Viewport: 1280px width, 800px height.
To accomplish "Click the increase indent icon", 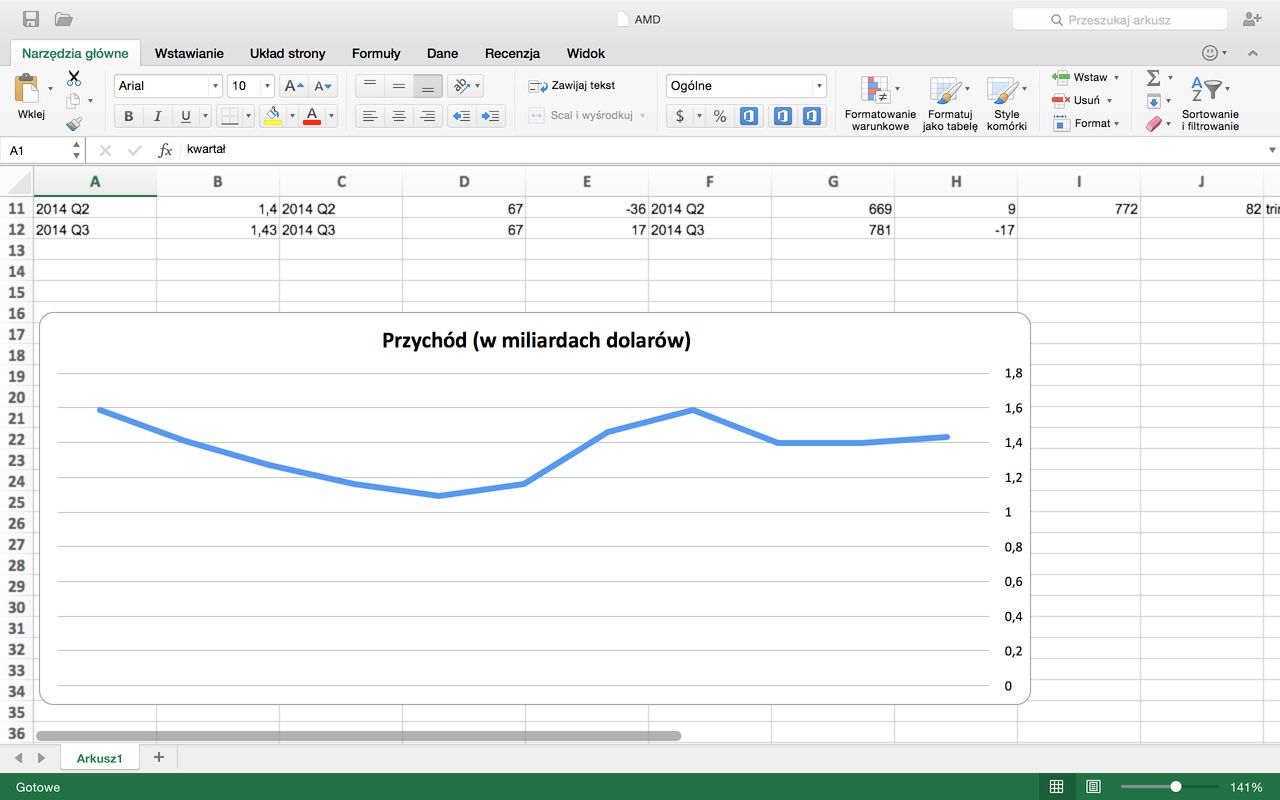I will (490, 116).
